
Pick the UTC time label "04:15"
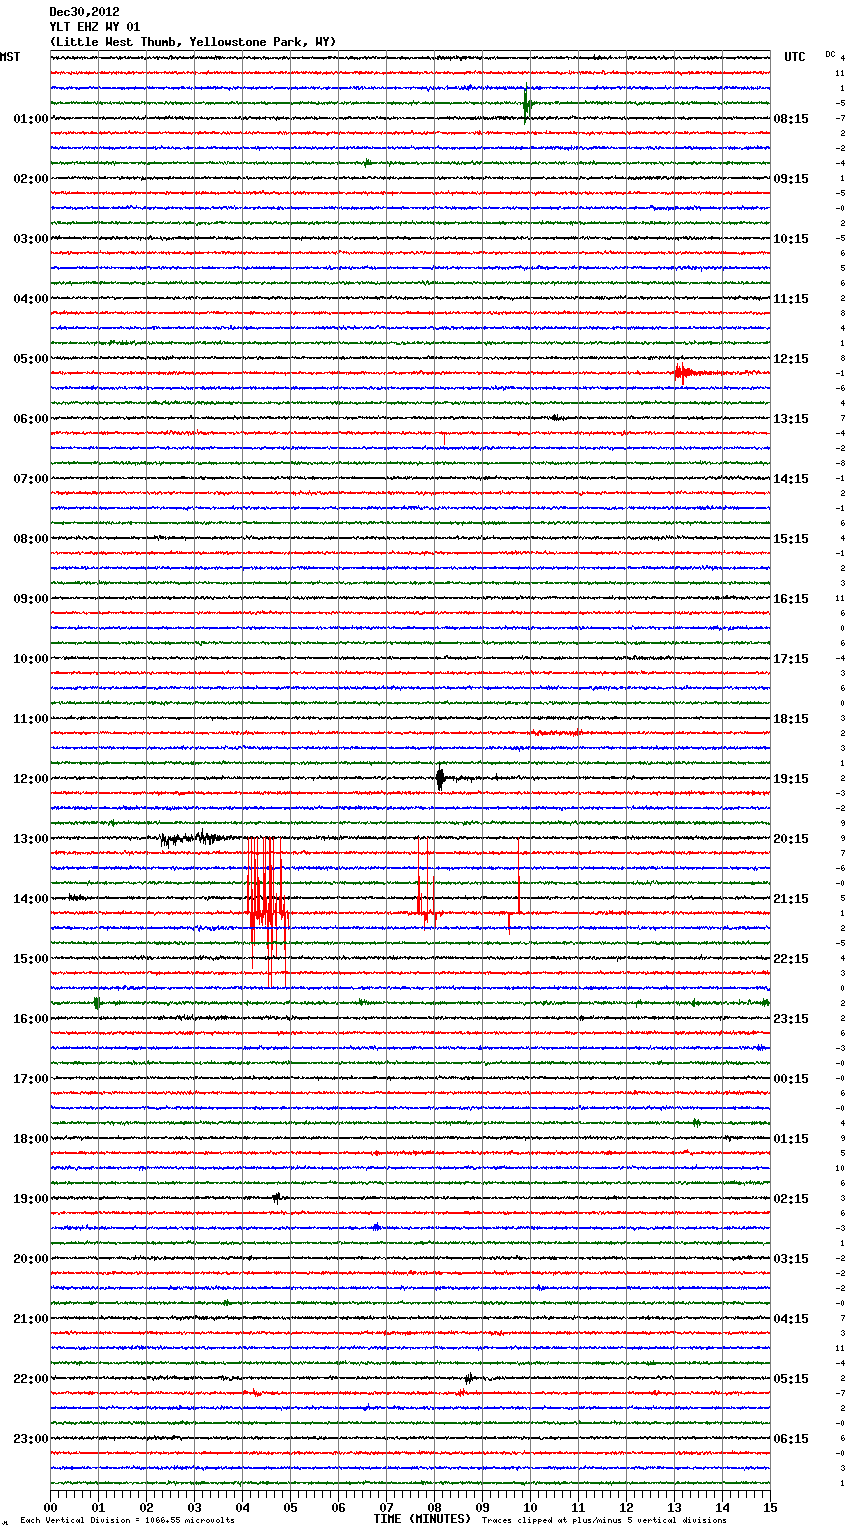click(x=791, y=1319)
